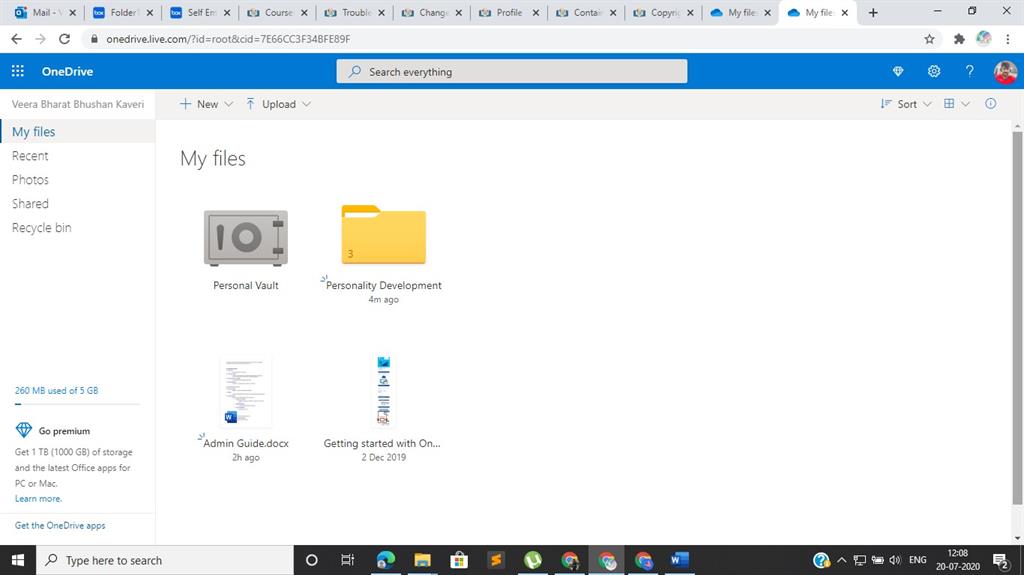Open Photos section
Screen dimensions: 1024x575
[30, 180]
